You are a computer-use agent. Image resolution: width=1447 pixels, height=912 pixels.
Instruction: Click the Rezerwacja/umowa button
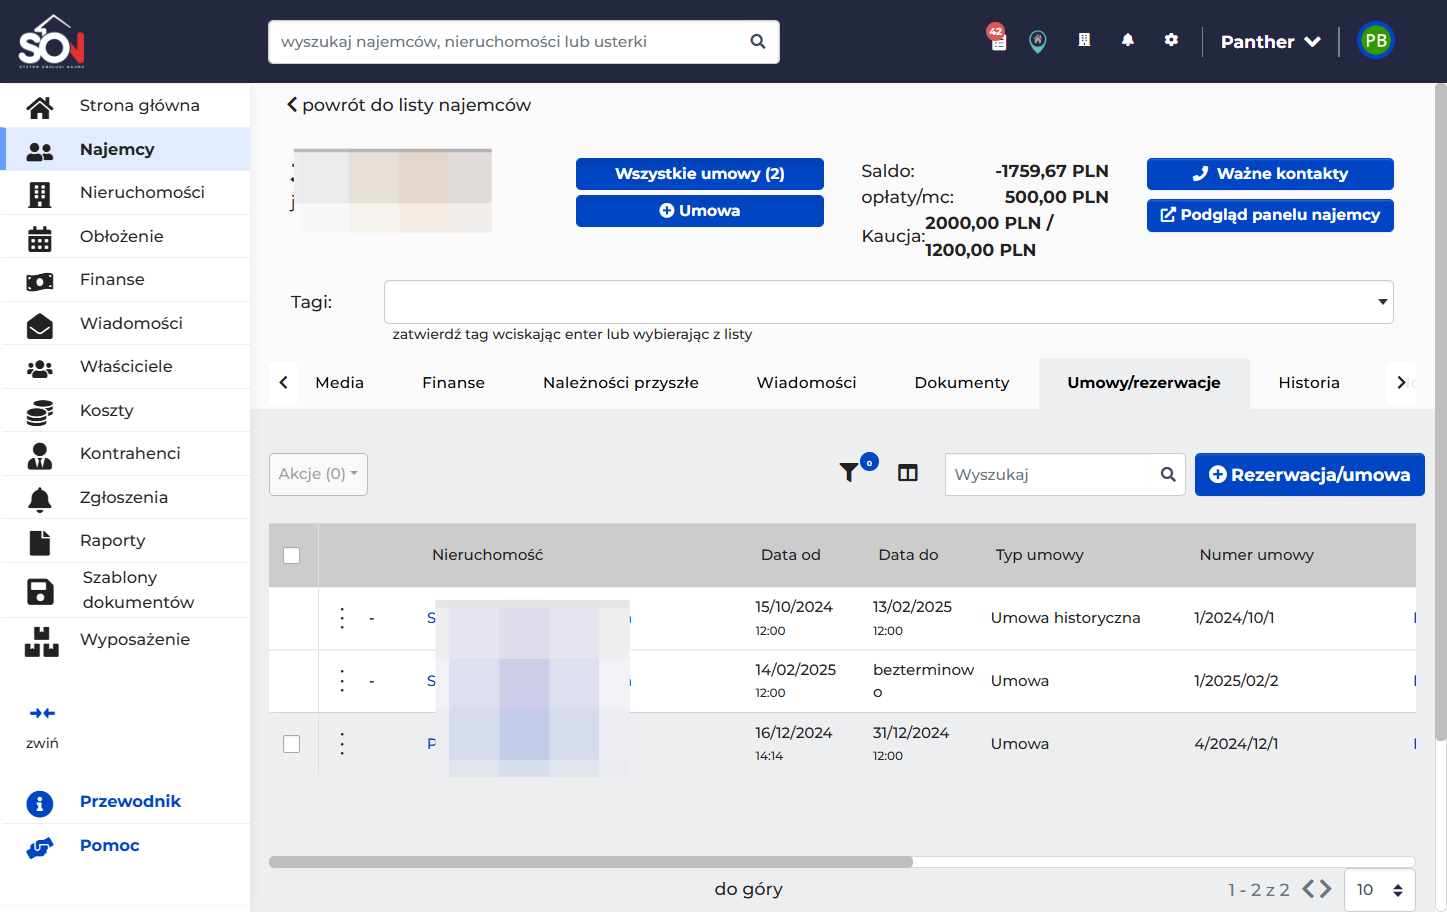(x=1310, y=475)
